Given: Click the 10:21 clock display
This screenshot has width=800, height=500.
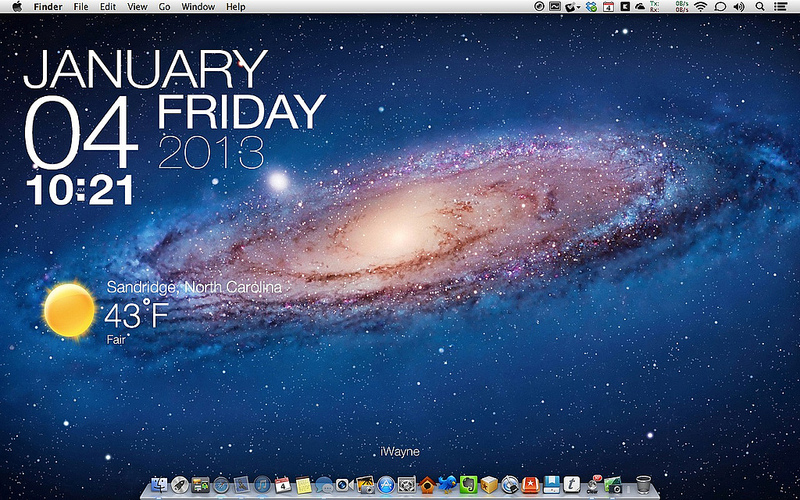Looking at the screenshot, I should (x=80, y=190).
